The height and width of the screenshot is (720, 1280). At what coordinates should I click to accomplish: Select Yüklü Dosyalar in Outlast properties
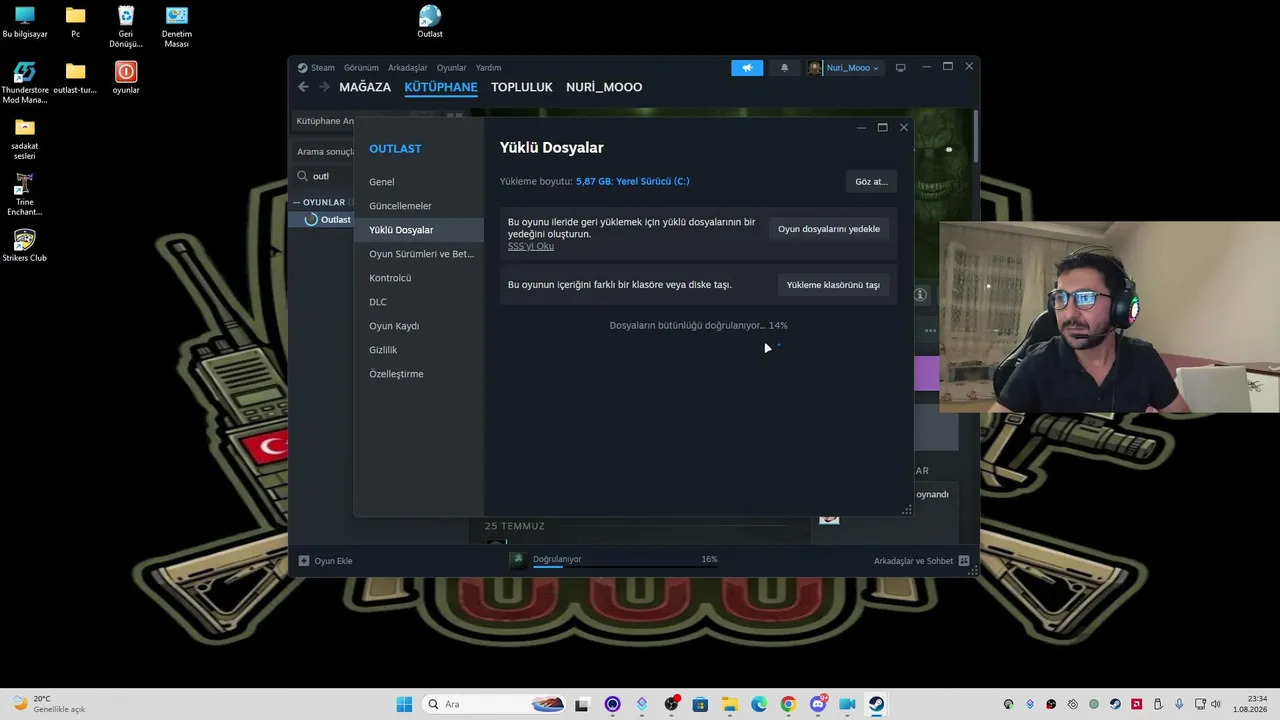pos(419,230)
